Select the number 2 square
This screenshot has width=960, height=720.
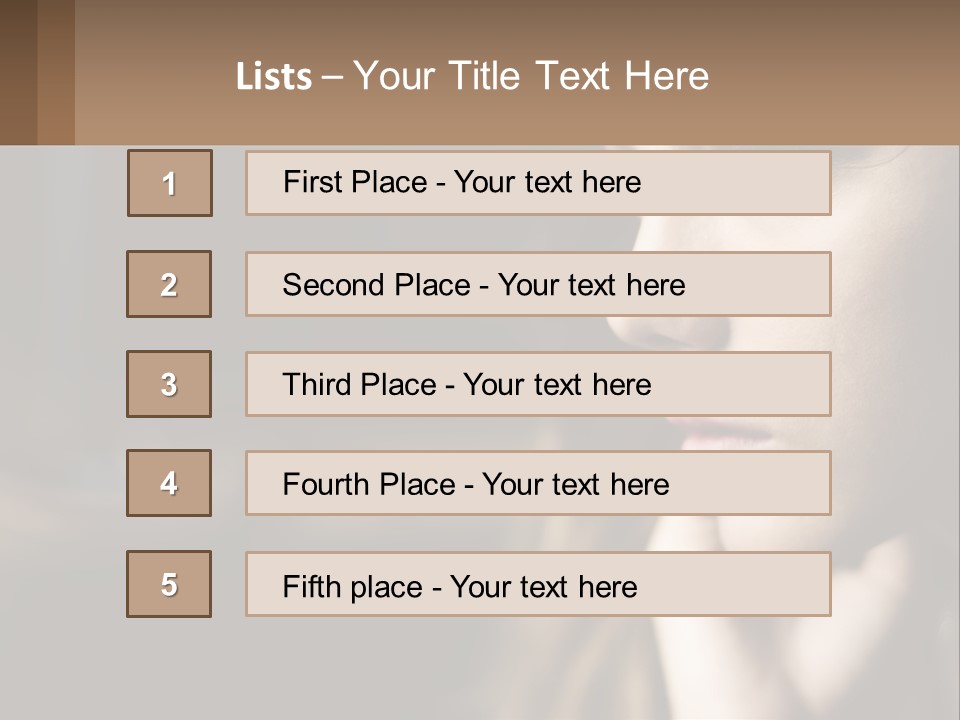(169, 284)
